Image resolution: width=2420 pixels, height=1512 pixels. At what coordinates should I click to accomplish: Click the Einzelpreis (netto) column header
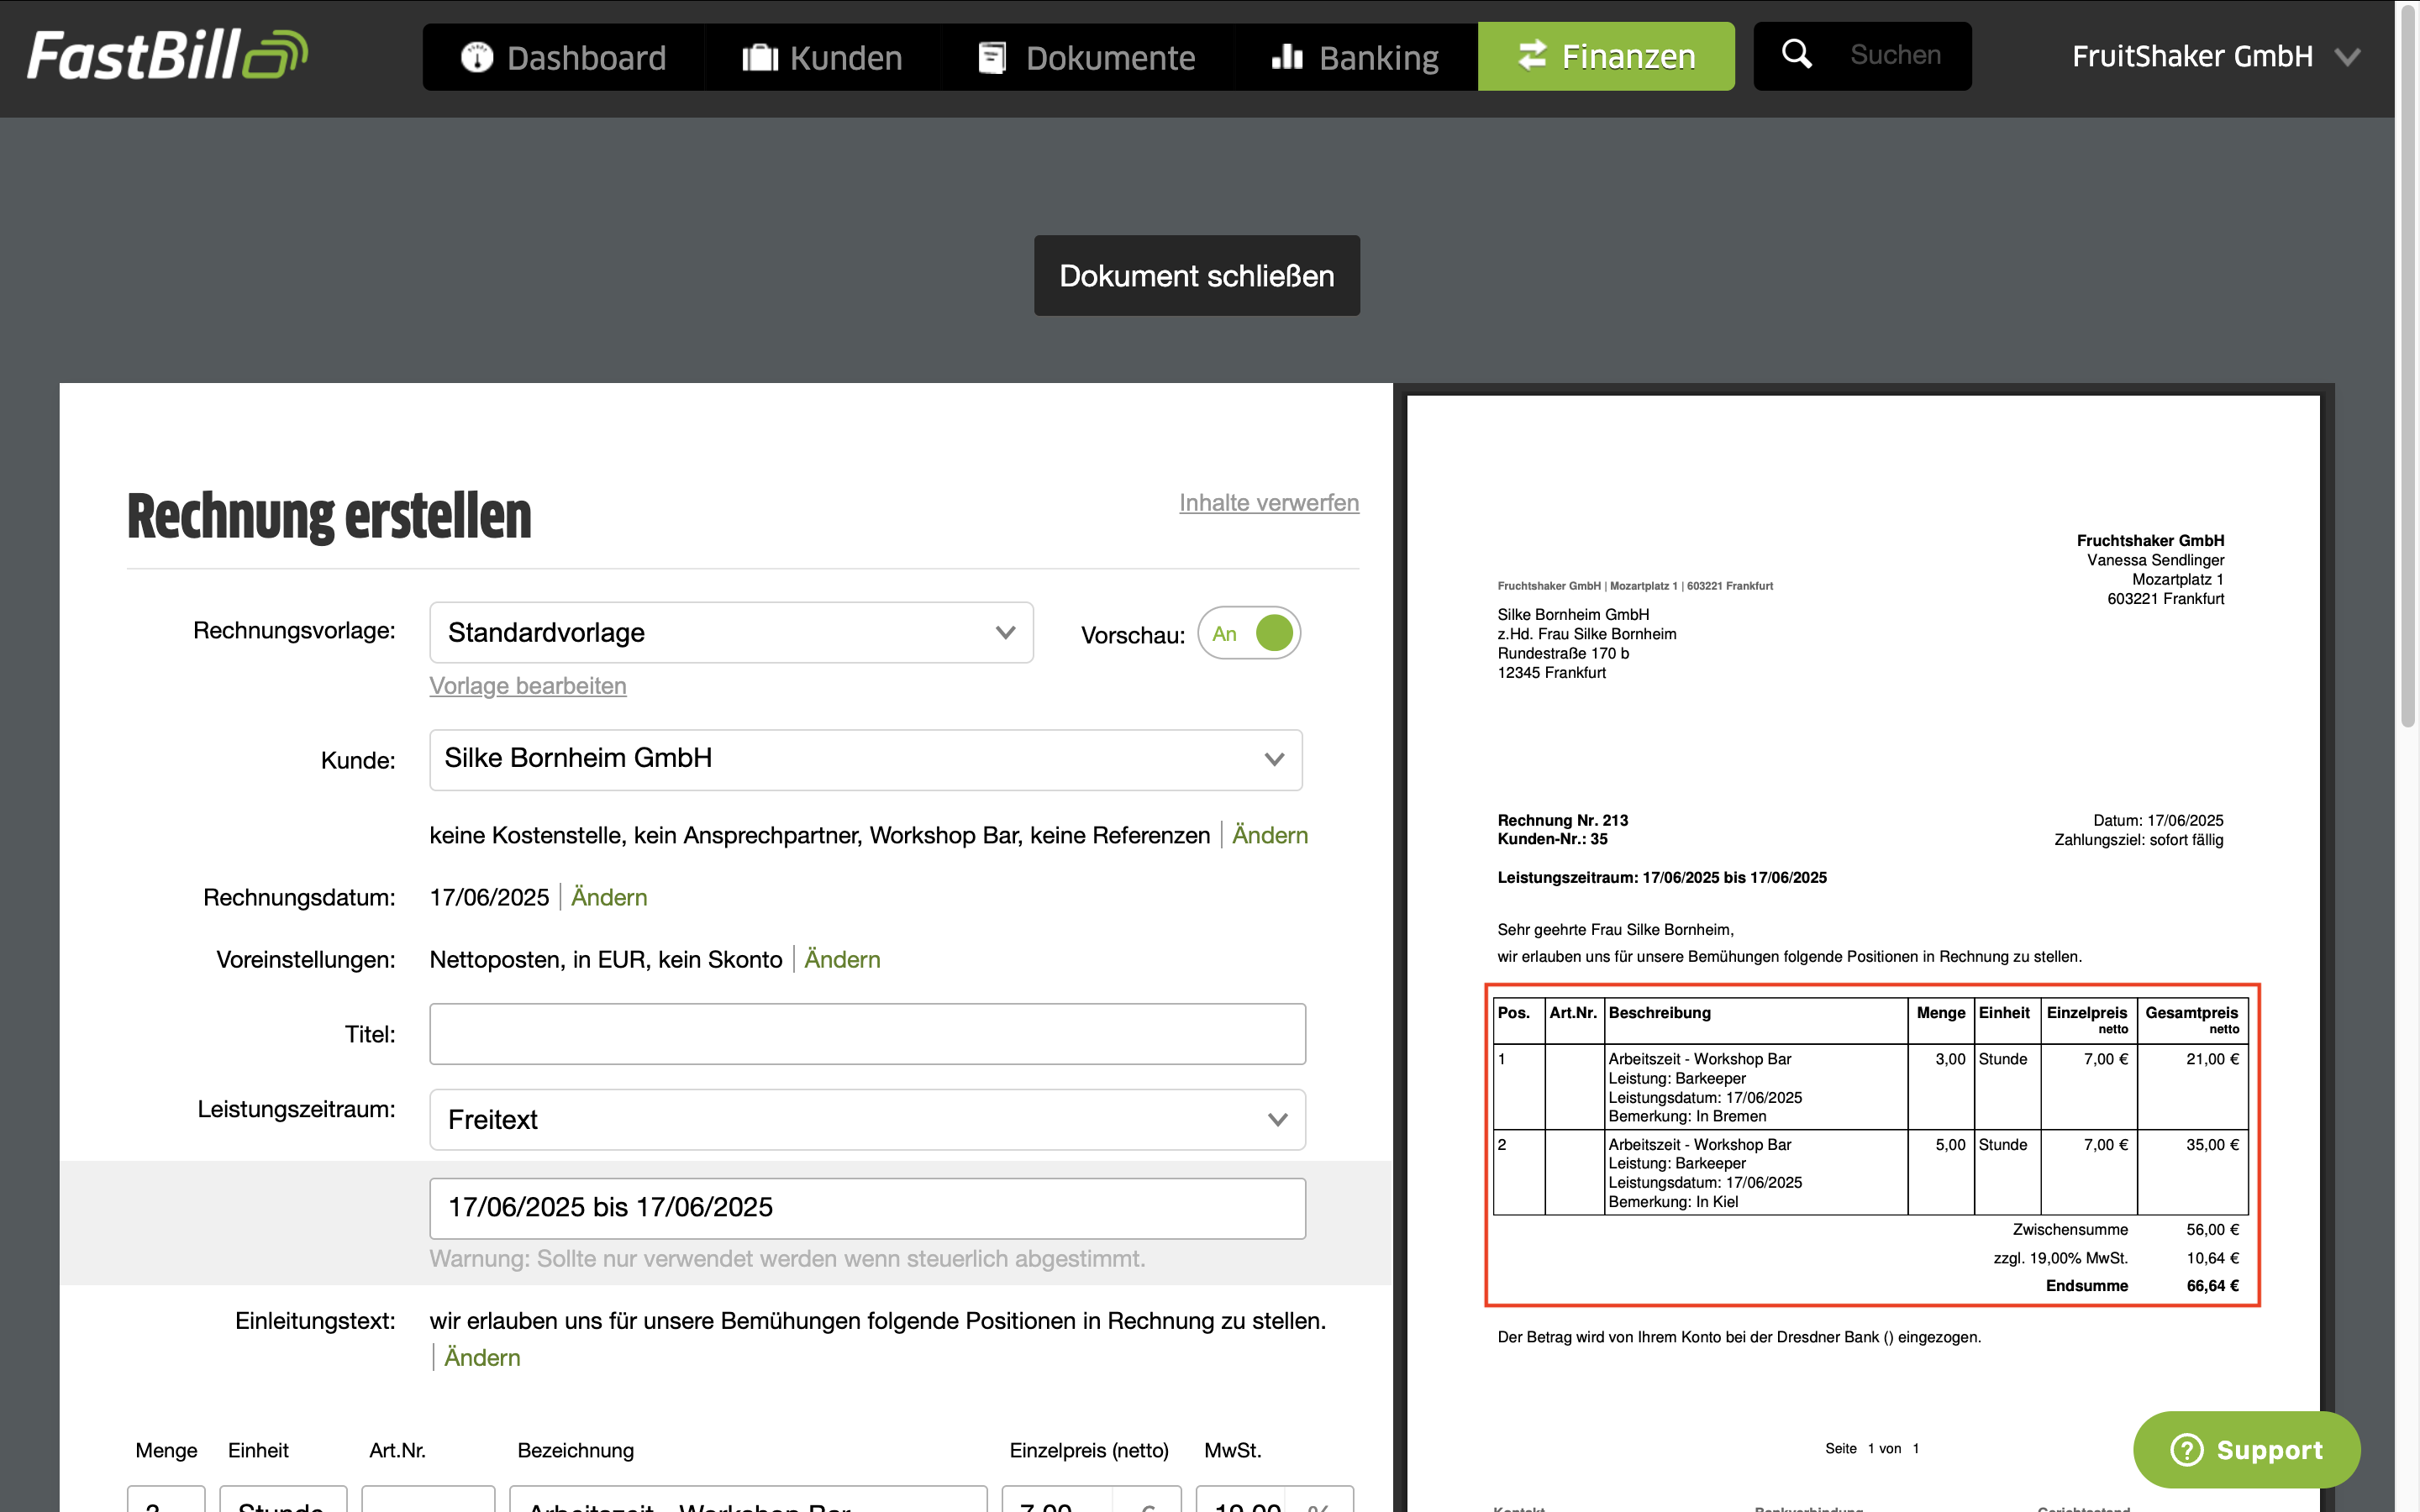pyautogui.click(x=1089, y=1450)
